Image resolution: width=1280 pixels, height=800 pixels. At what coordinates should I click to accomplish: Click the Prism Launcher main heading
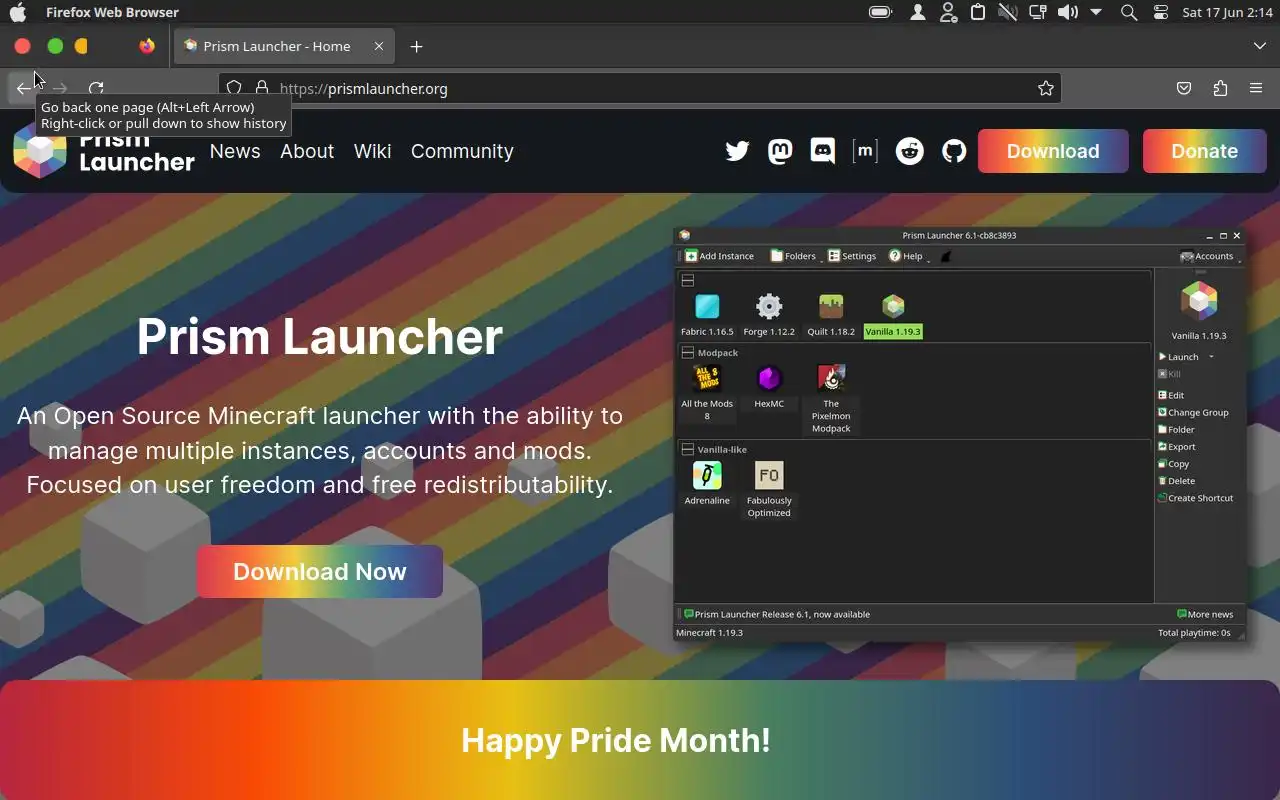320,336
